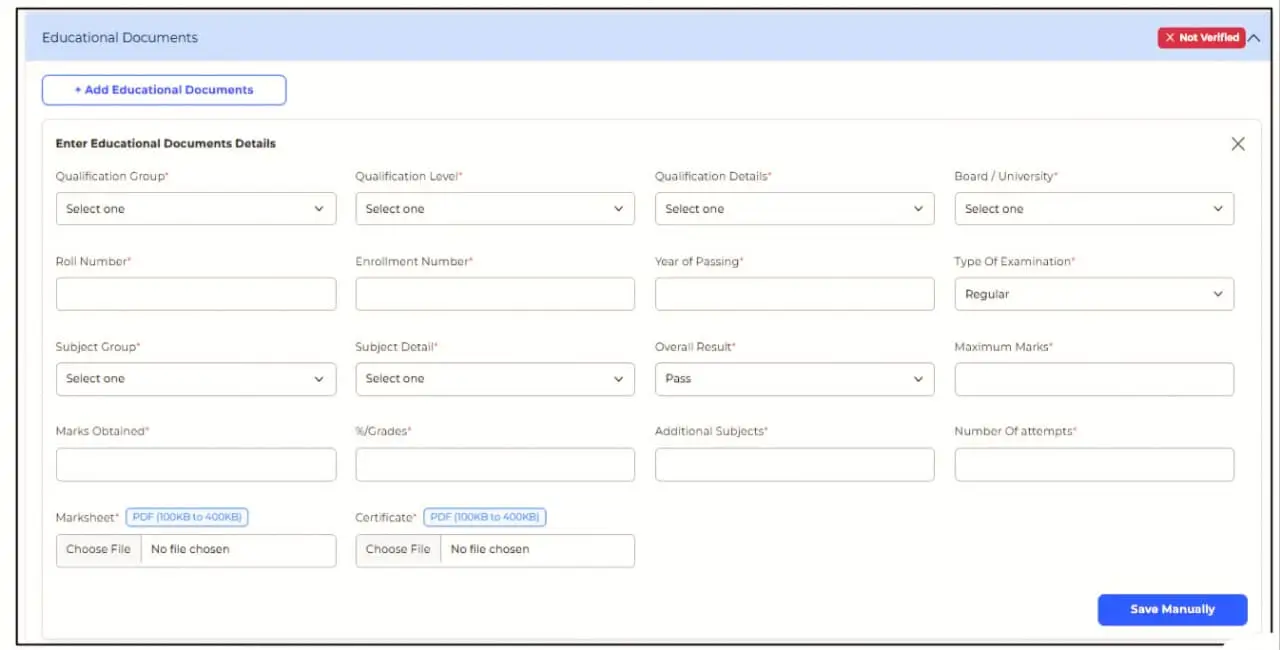Close the Enter Educational Documents Details panel
Viewport: 1280px width, 650px height.
1237,143
